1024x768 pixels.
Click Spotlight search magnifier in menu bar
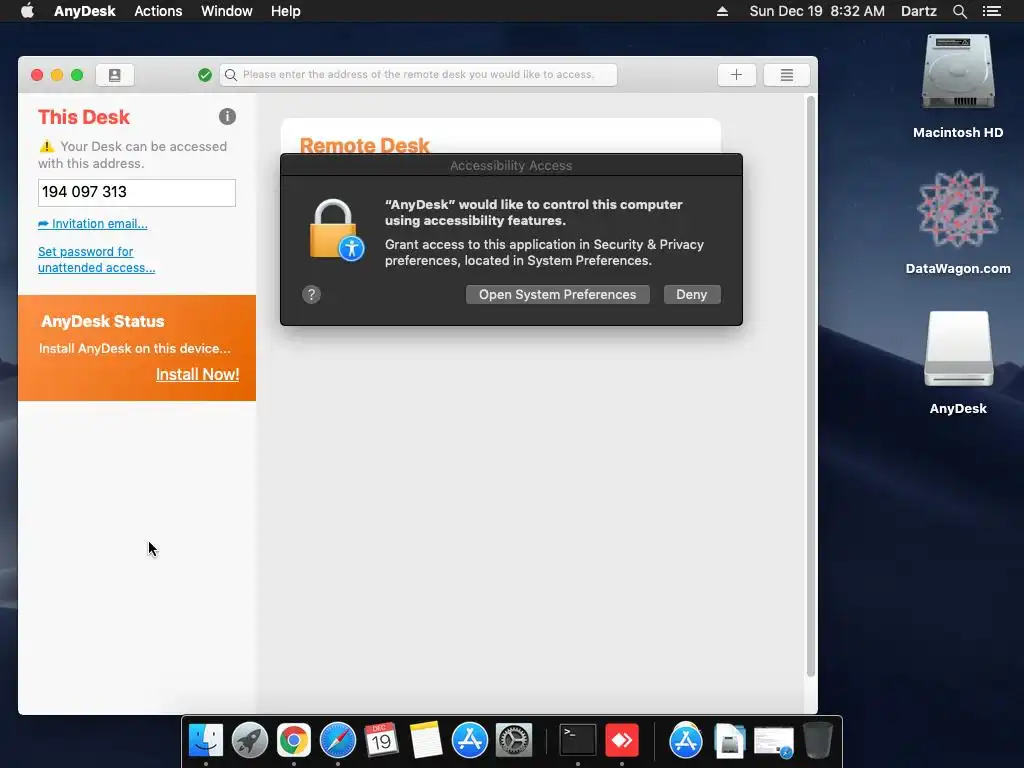tap(959, 11)
